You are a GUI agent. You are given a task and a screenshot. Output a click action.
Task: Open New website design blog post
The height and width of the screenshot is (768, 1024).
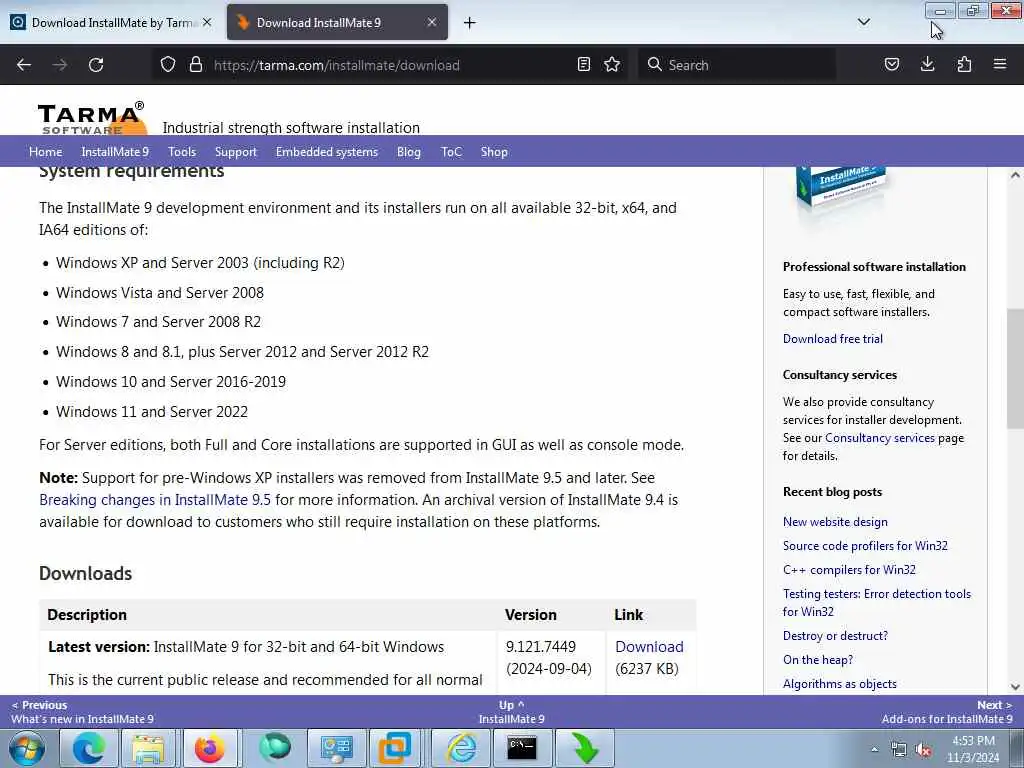[835, 522]
